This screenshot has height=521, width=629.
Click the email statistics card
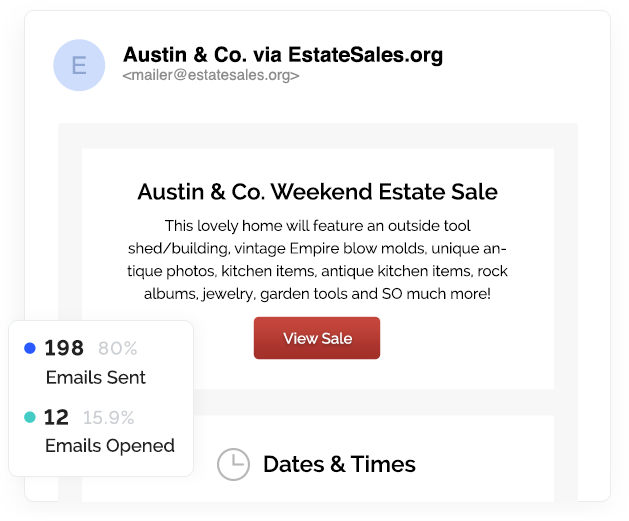101,398
